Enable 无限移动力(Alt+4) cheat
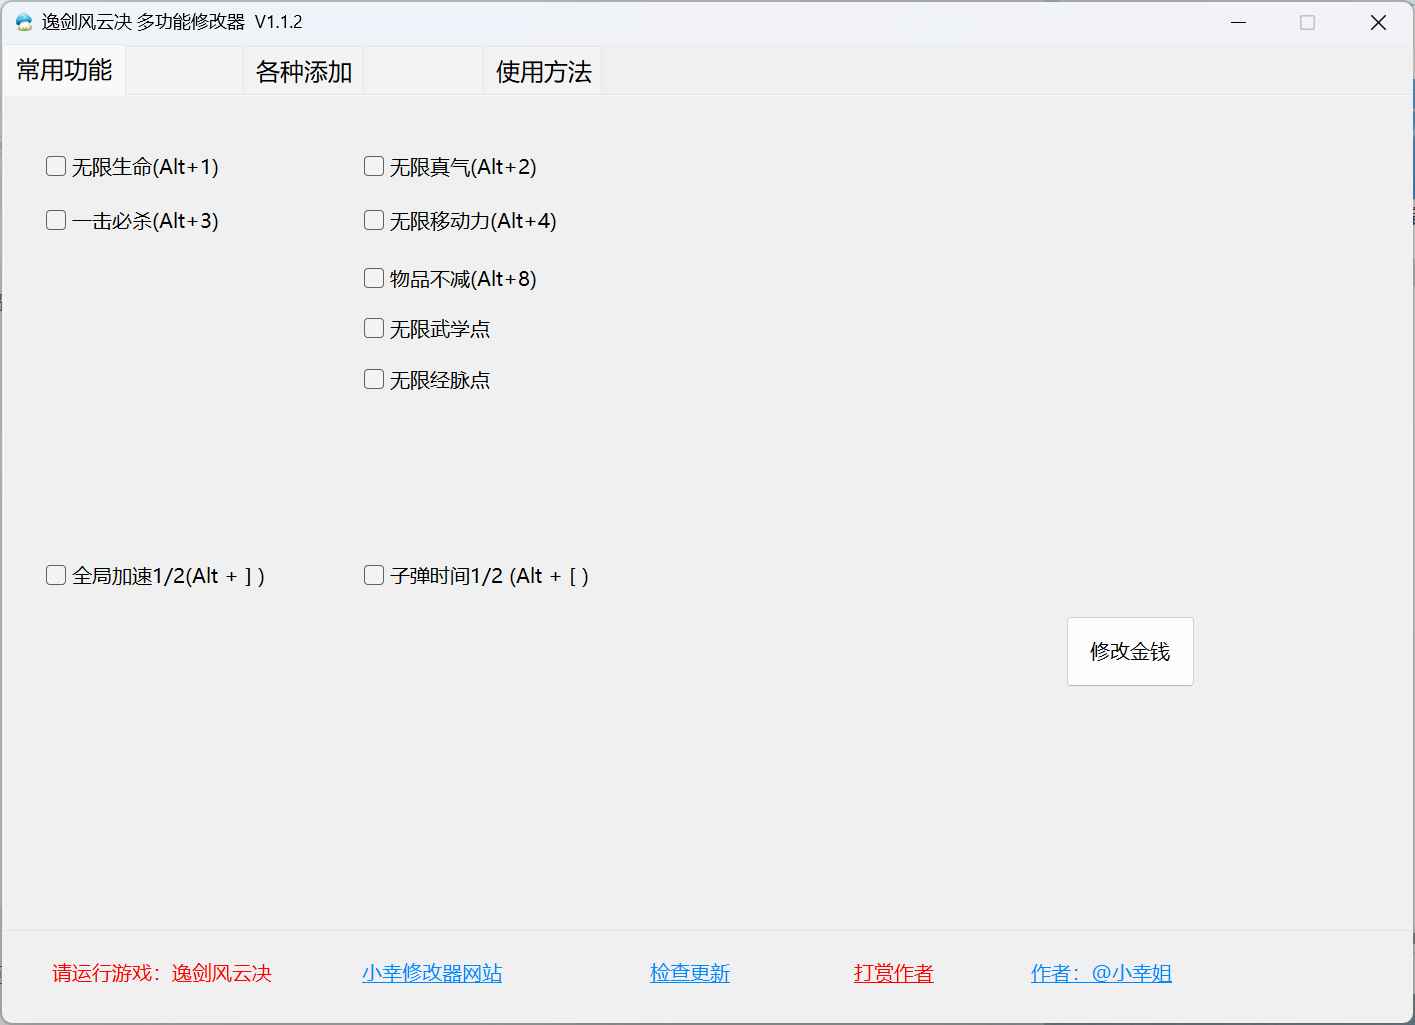The image size is (1415, 1025). [x=374, y=220]
